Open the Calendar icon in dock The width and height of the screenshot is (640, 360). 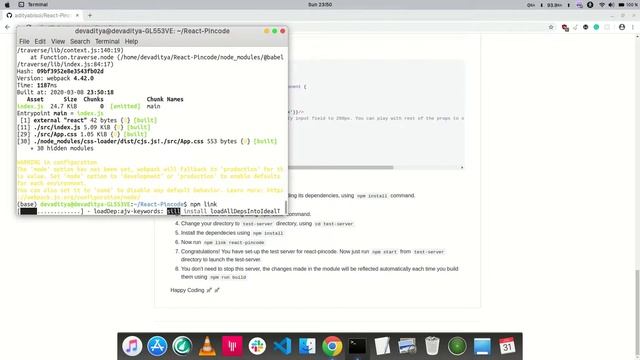click(507, 346)
